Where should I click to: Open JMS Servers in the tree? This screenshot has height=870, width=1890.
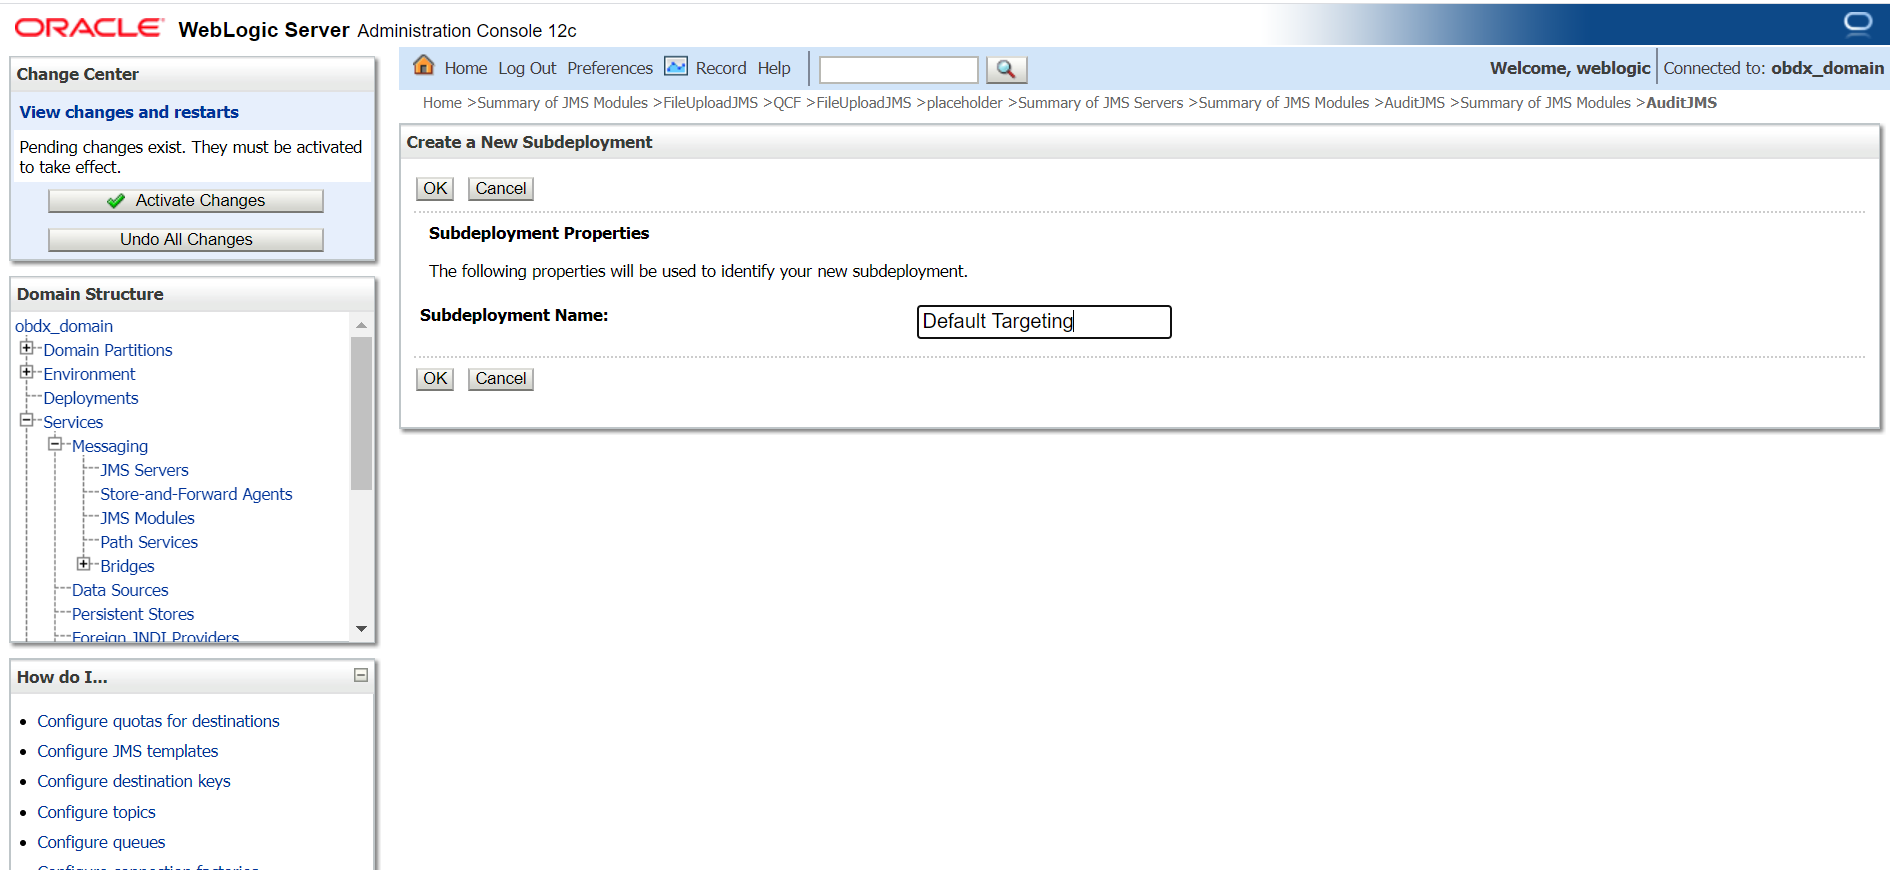(144, 470)
